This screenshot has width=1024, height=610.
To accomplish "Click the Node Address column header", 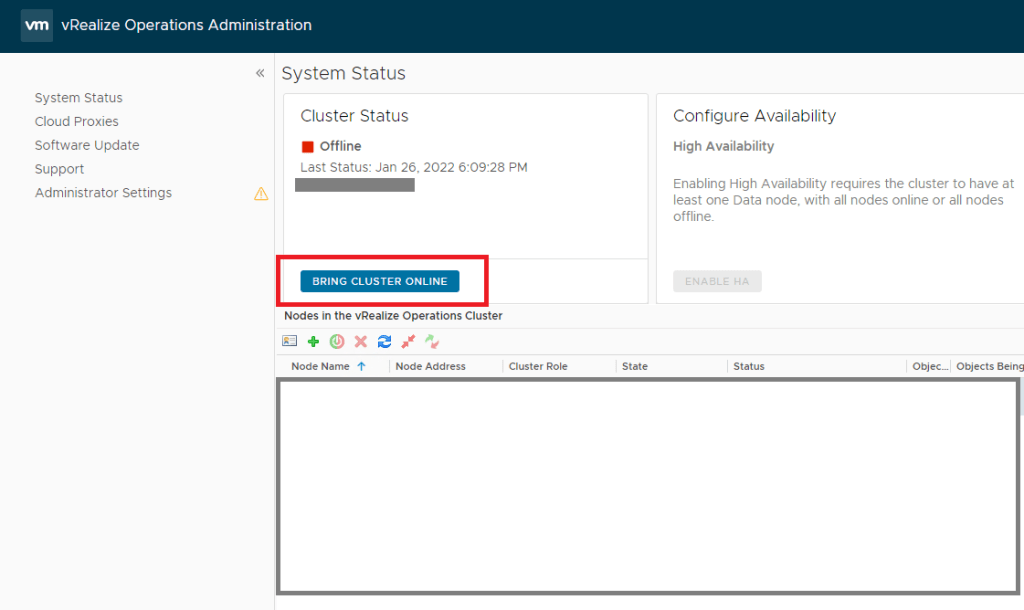I will click(431, 367).
